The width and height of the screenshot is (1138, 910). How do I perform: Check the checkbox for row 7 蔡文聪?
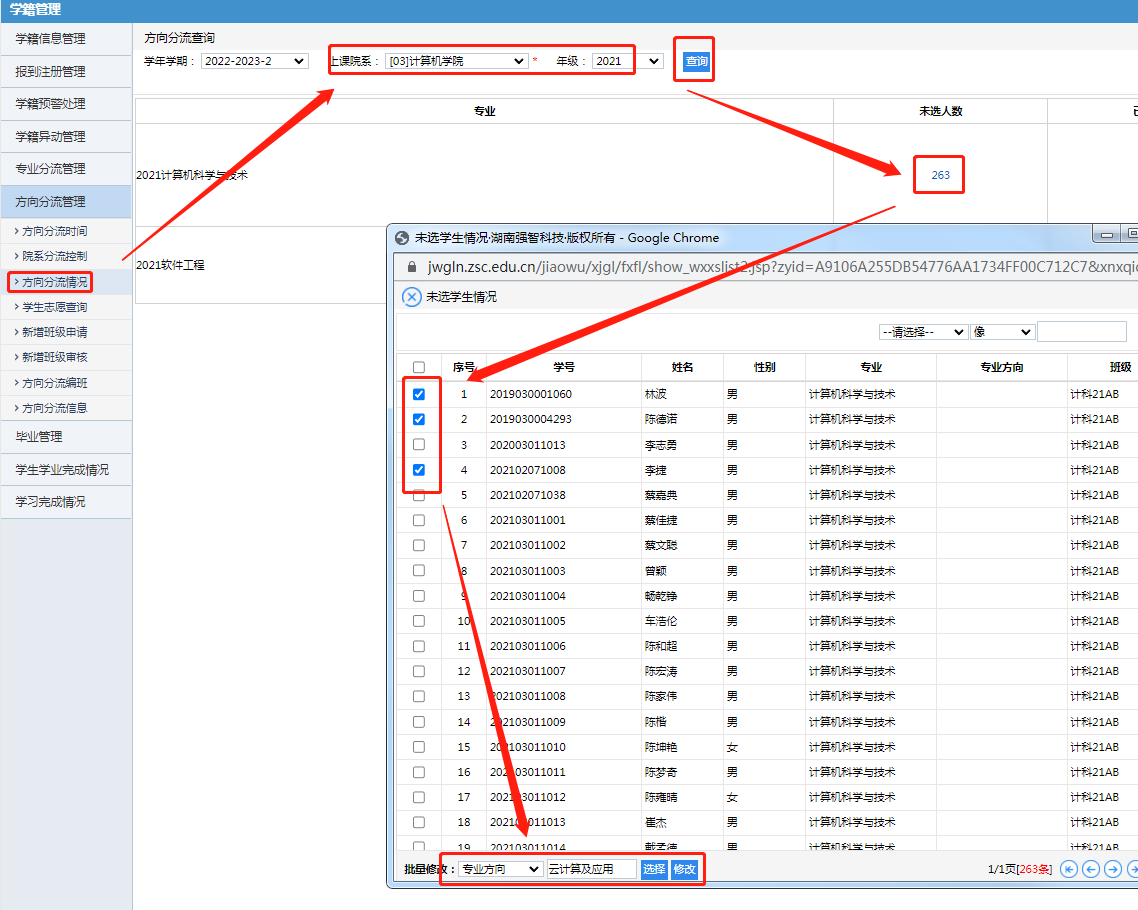pyautogui.click(x=419, y=545)
